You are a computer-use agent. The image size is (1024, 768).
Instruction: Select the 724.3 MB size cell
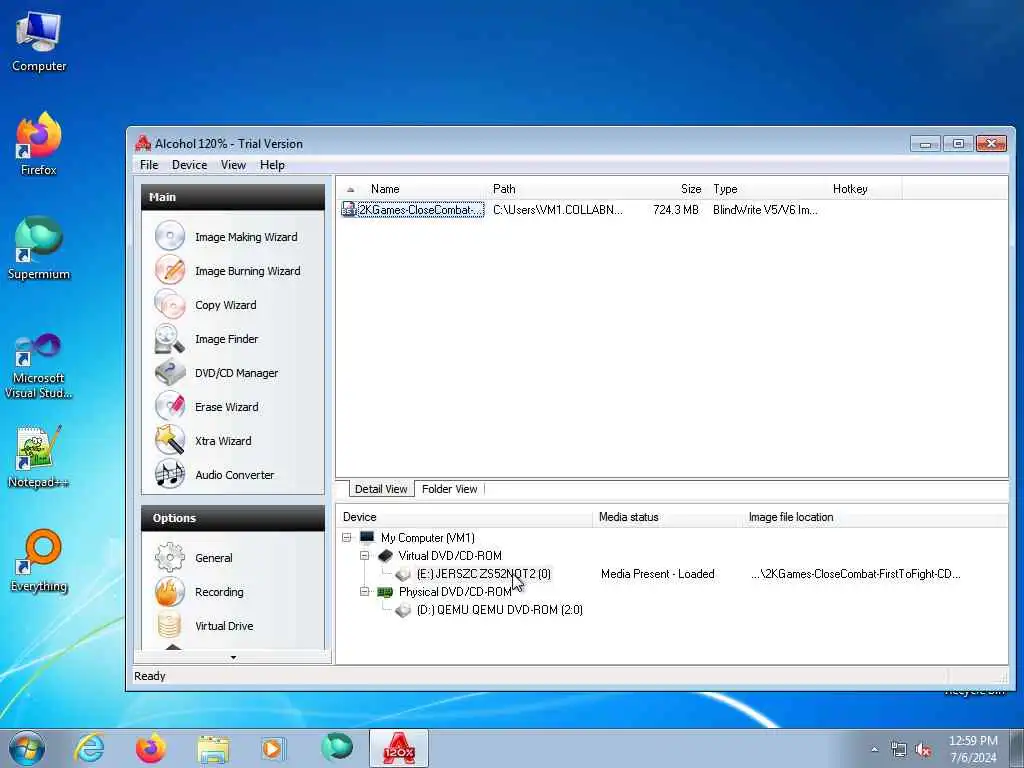676,210
